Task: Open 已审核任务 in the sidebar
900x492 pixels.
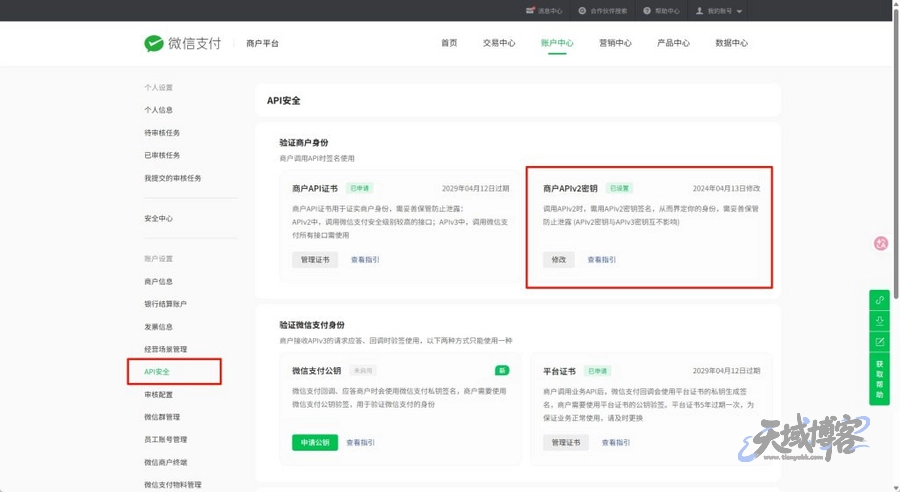Action: pos(162,155)
